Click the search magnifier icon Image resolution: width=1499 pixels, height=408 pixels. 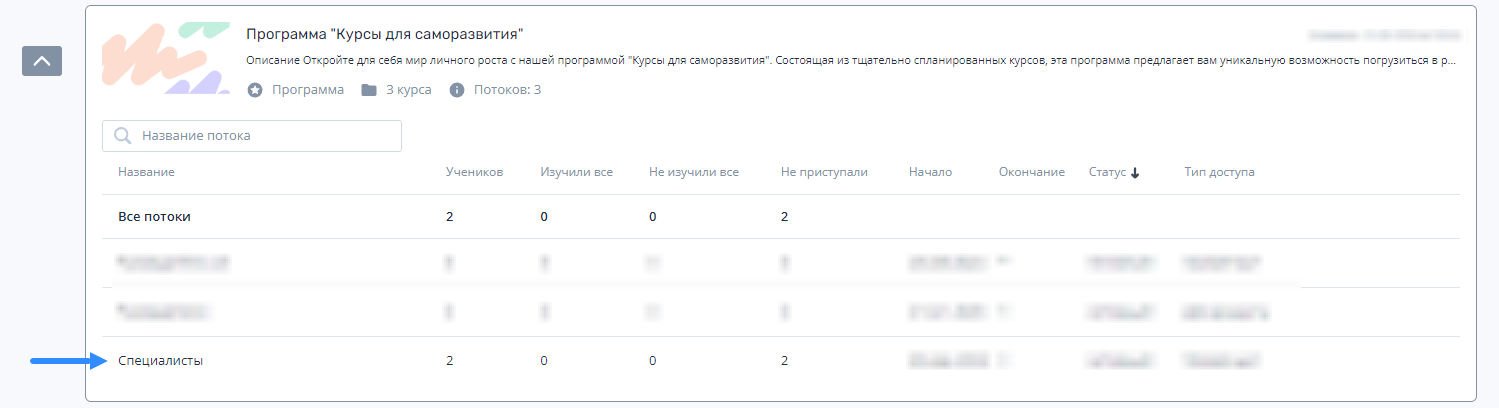(124, 136)
